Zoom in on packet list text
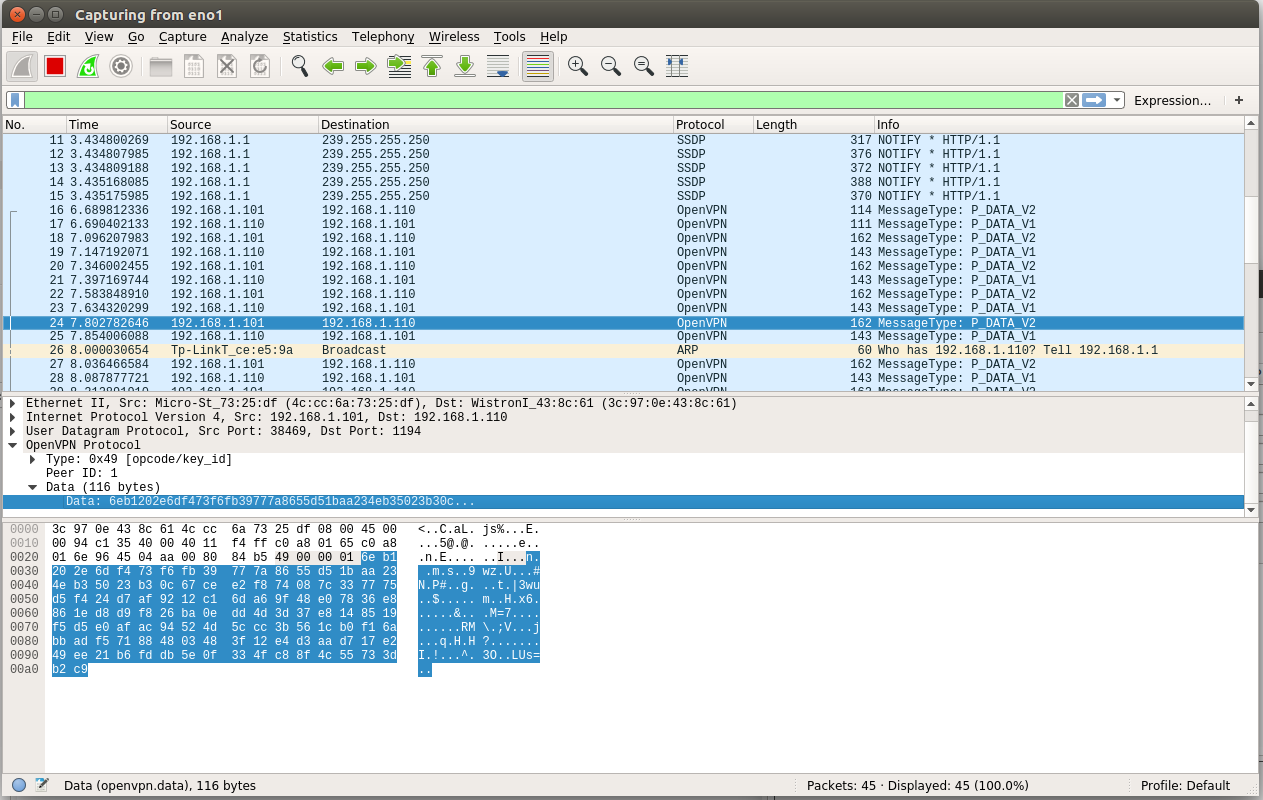The width and height of the screenshot is (1263, 800). click(x=577, y=66)
